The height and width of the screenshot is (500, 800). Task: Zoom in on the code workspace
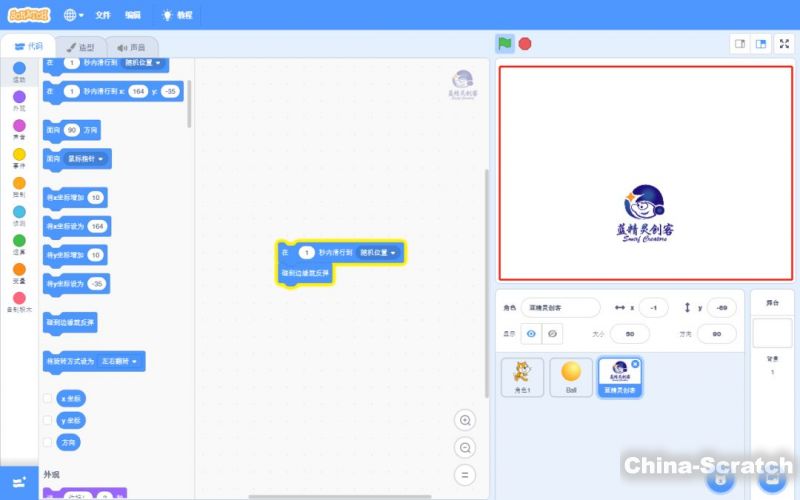(x=464, y=420)
